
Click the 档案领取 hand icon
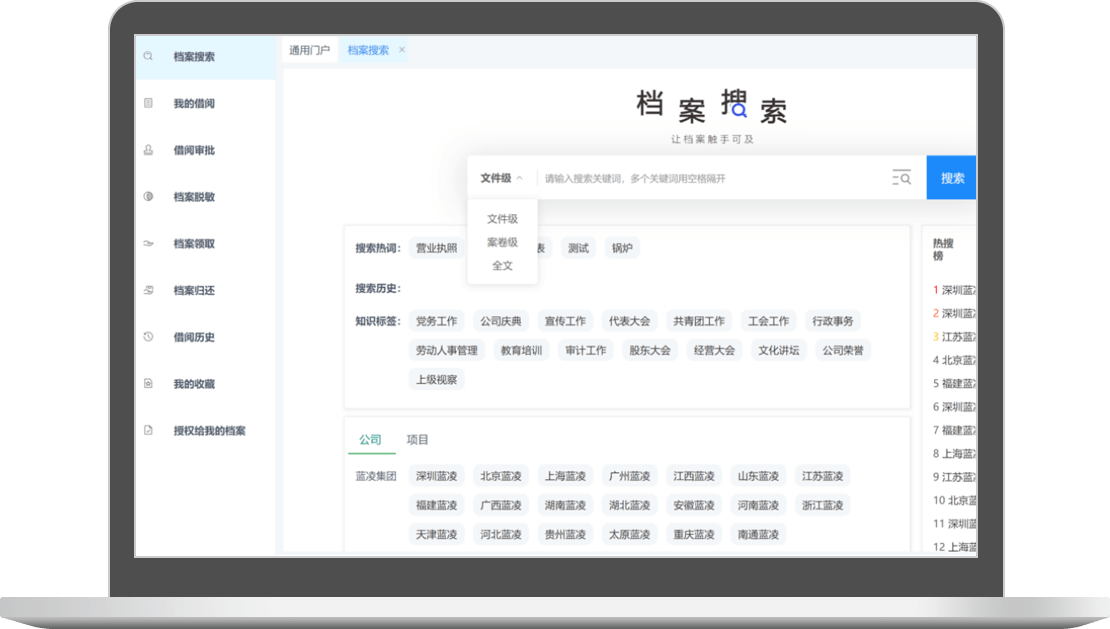(x=148, y=243)
